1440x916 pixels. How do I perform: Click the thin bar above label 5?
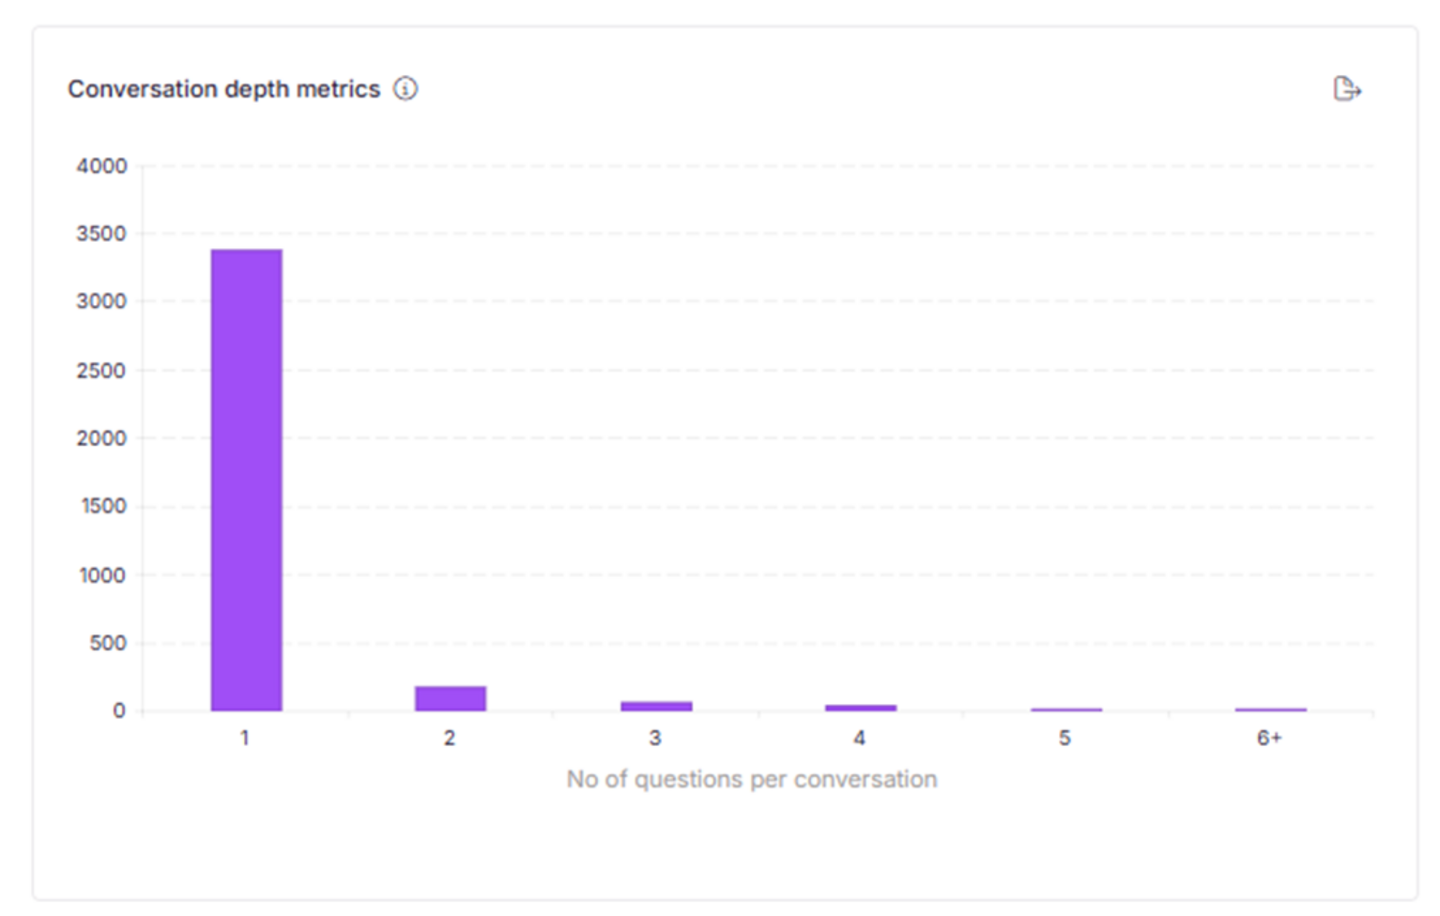click(x=1066, y=709)
